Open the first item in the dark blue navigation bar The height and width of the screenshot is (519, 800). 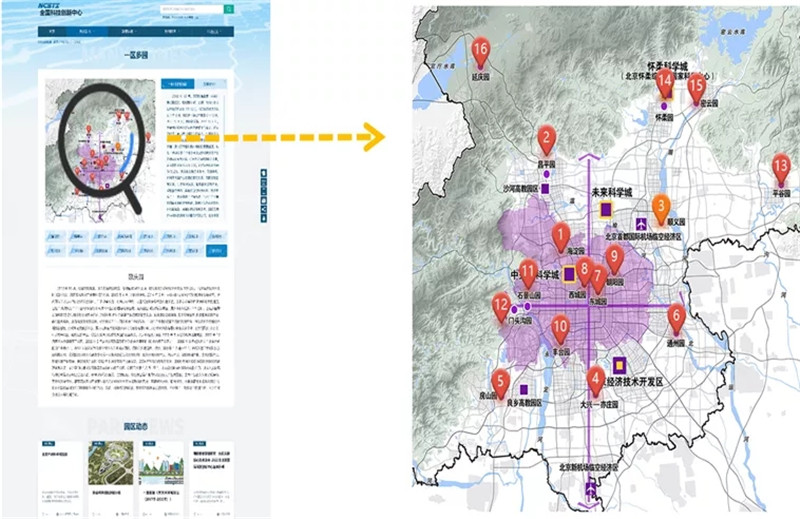point(52,32)
